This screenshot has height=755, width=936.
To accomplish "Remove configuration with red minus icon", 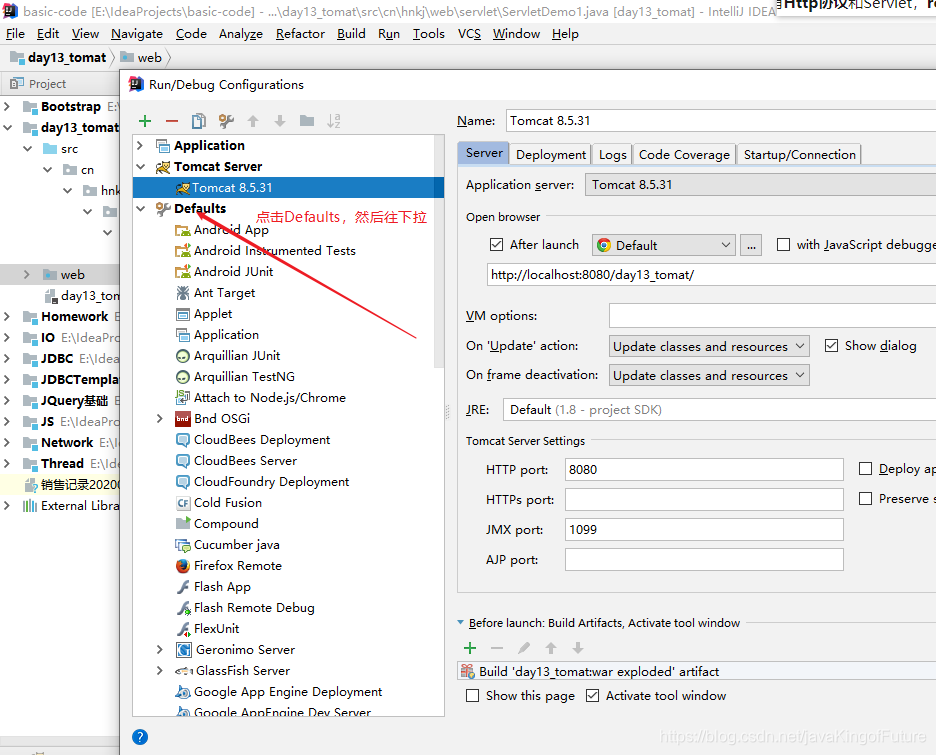I will pos(172,121).
